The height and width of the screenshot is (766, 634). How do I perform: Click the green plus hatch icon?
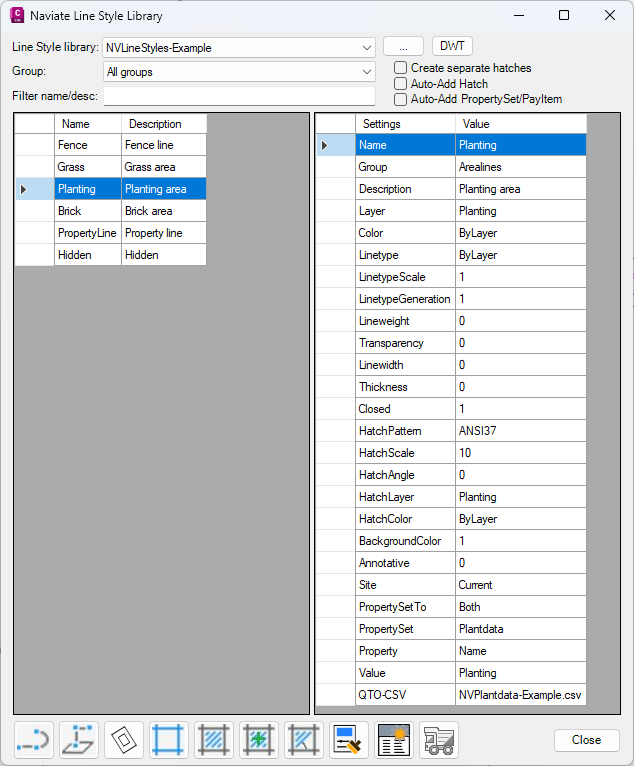point(259,740)
